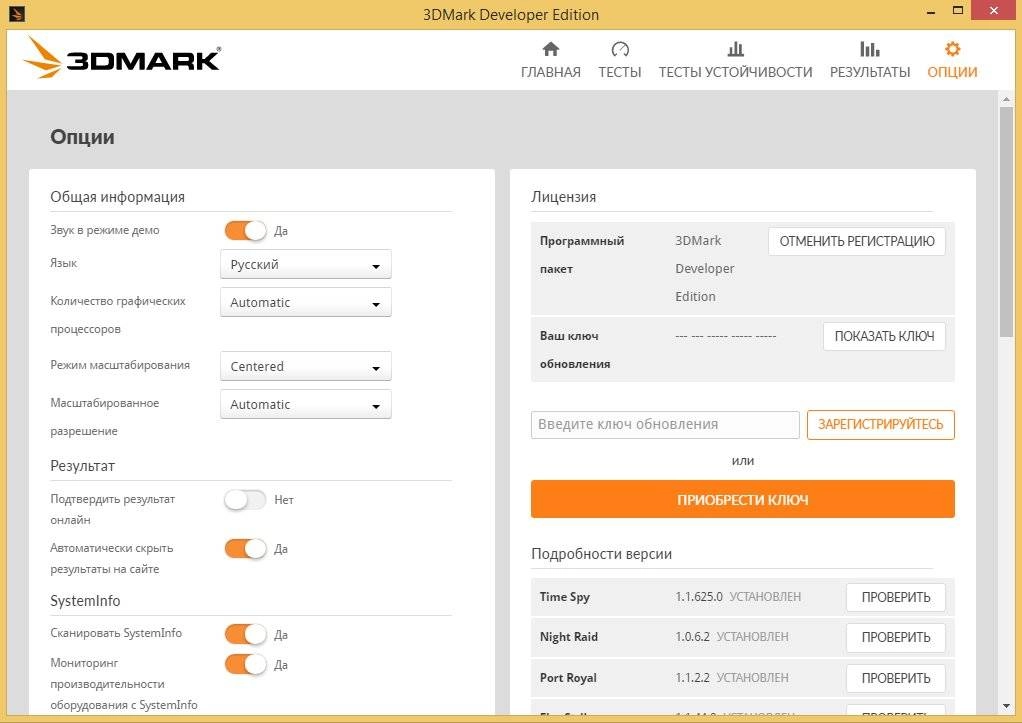Image resolution: width=1022 pixels, height=723 pixels.
Task: Click the orange ПРИОБРЕСТИ КЛЮЧ button
Action: click(x=742, y=499)
